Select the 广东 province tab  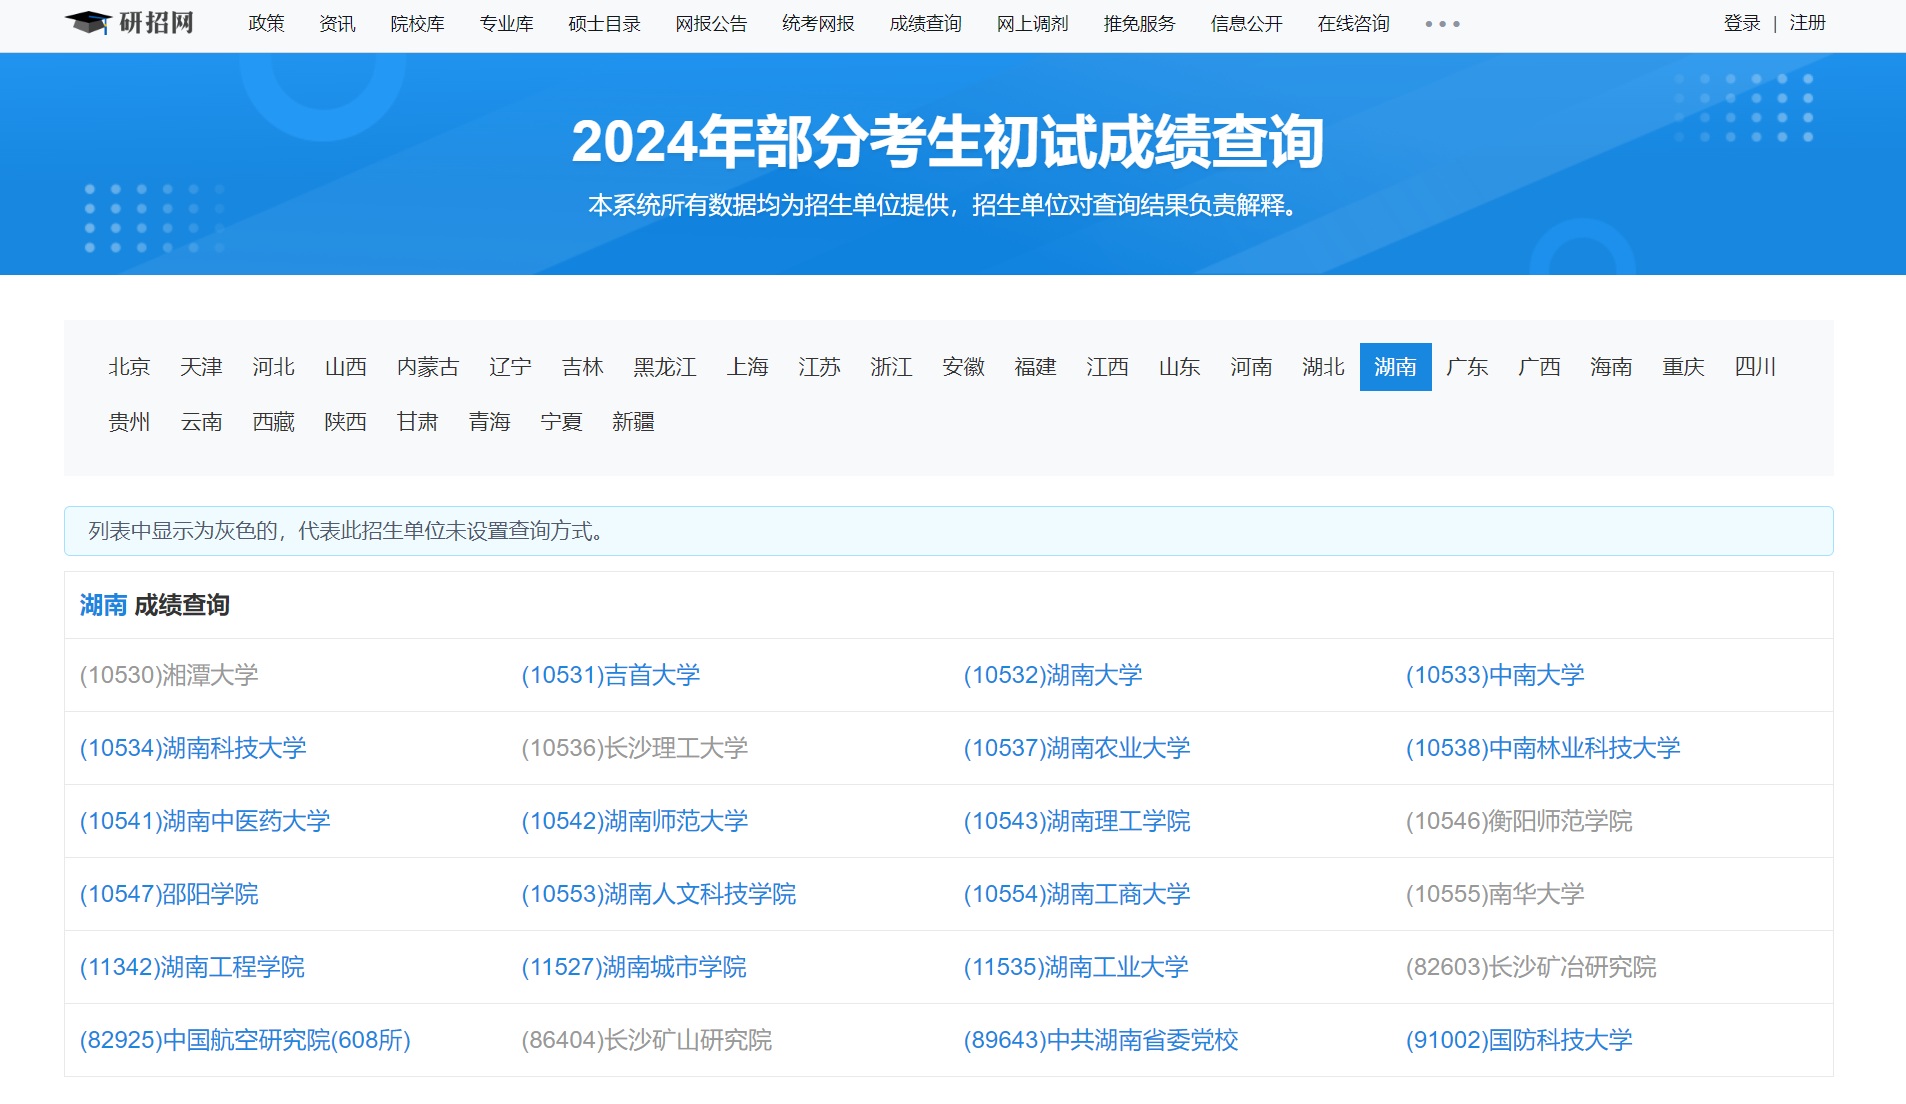(1467, 367)
